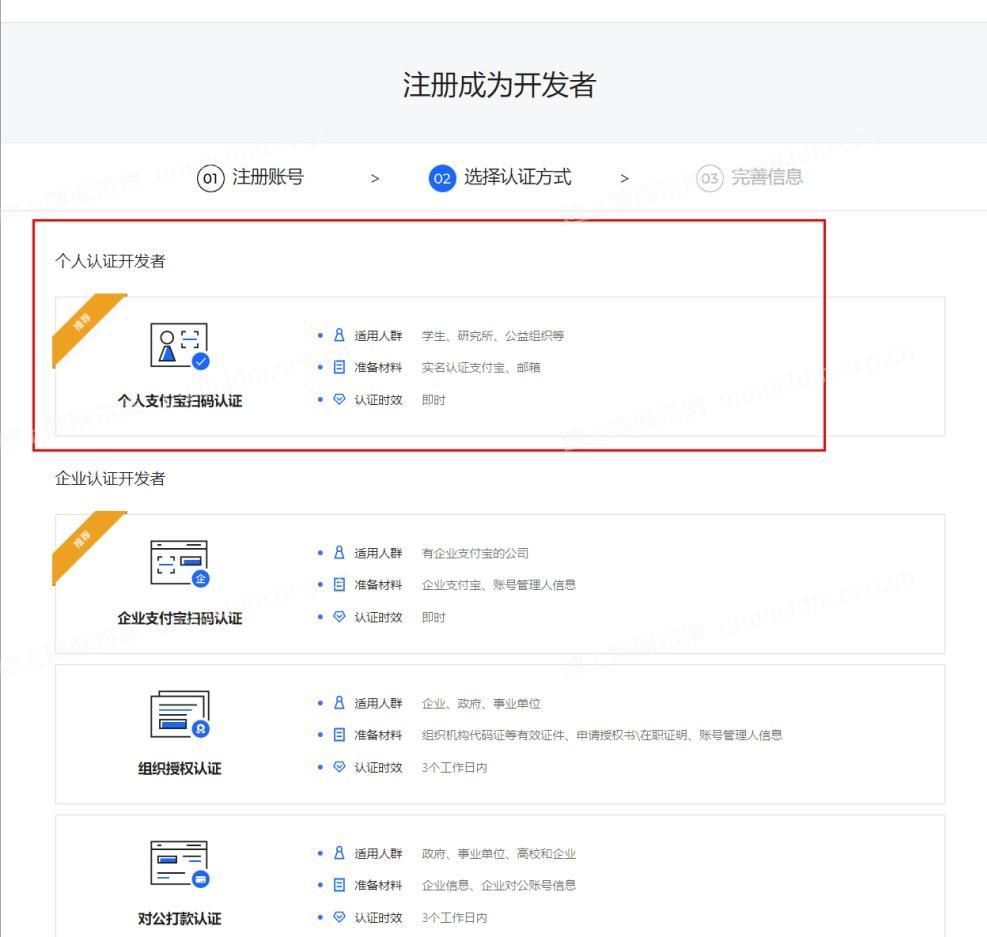Click shield icon in 对公打款认证 card
Image resolution: width=987 pixels, height=937 pixels.
(x=339, y=917)
